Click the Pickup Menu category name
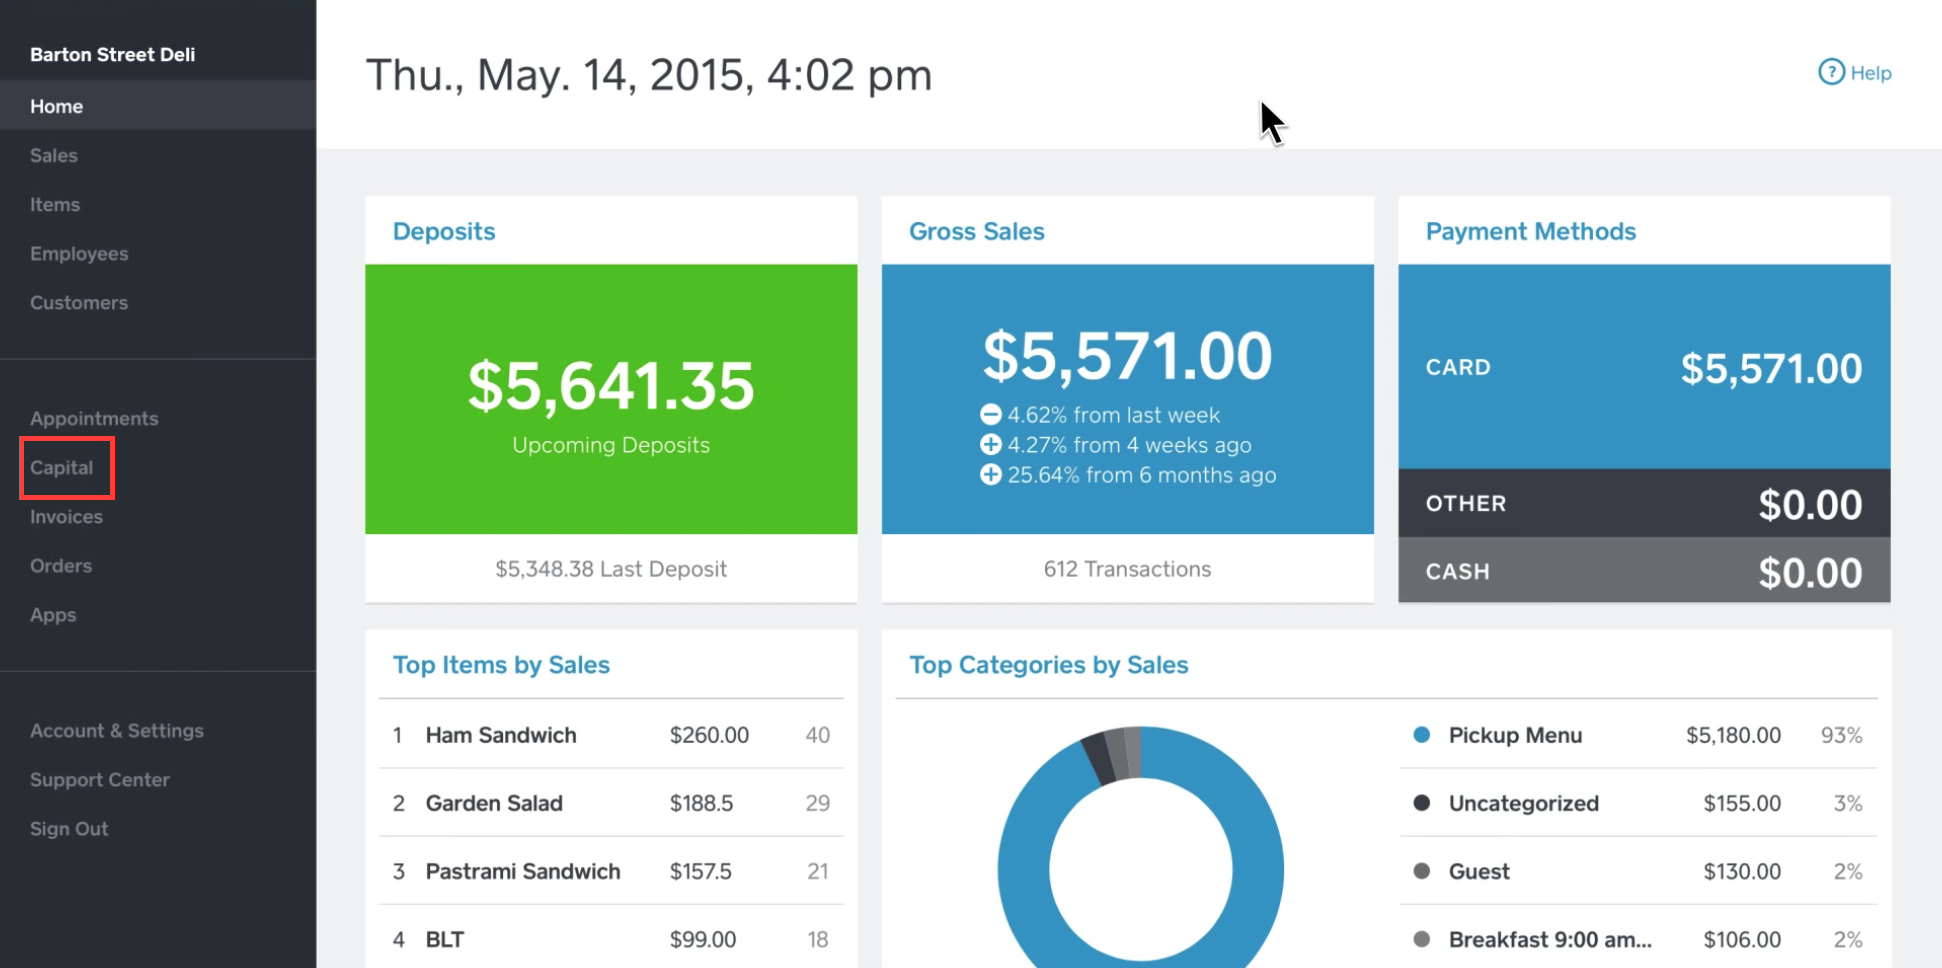 pyautogui.click(x=1515, y=735)
